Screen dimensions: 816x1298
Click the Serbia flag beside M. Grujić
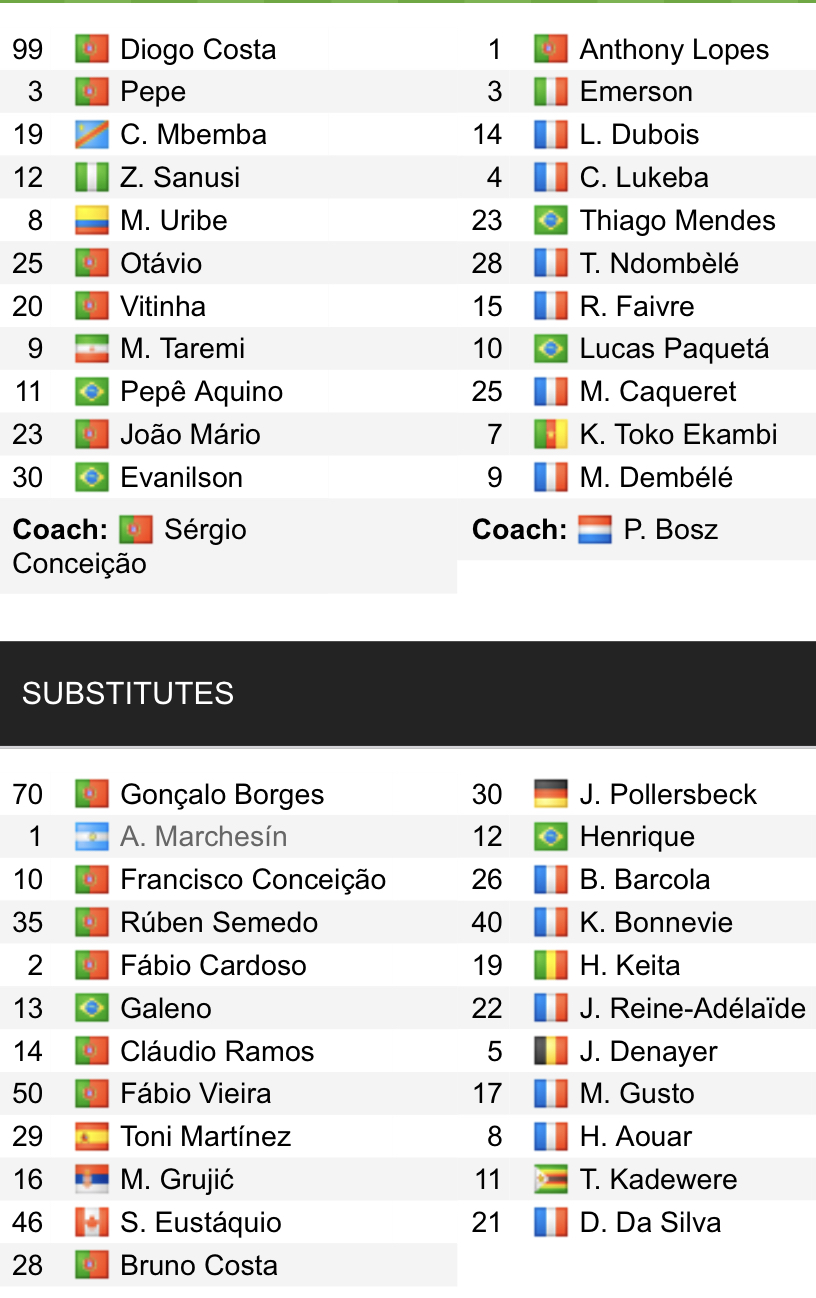(91, 1180)
